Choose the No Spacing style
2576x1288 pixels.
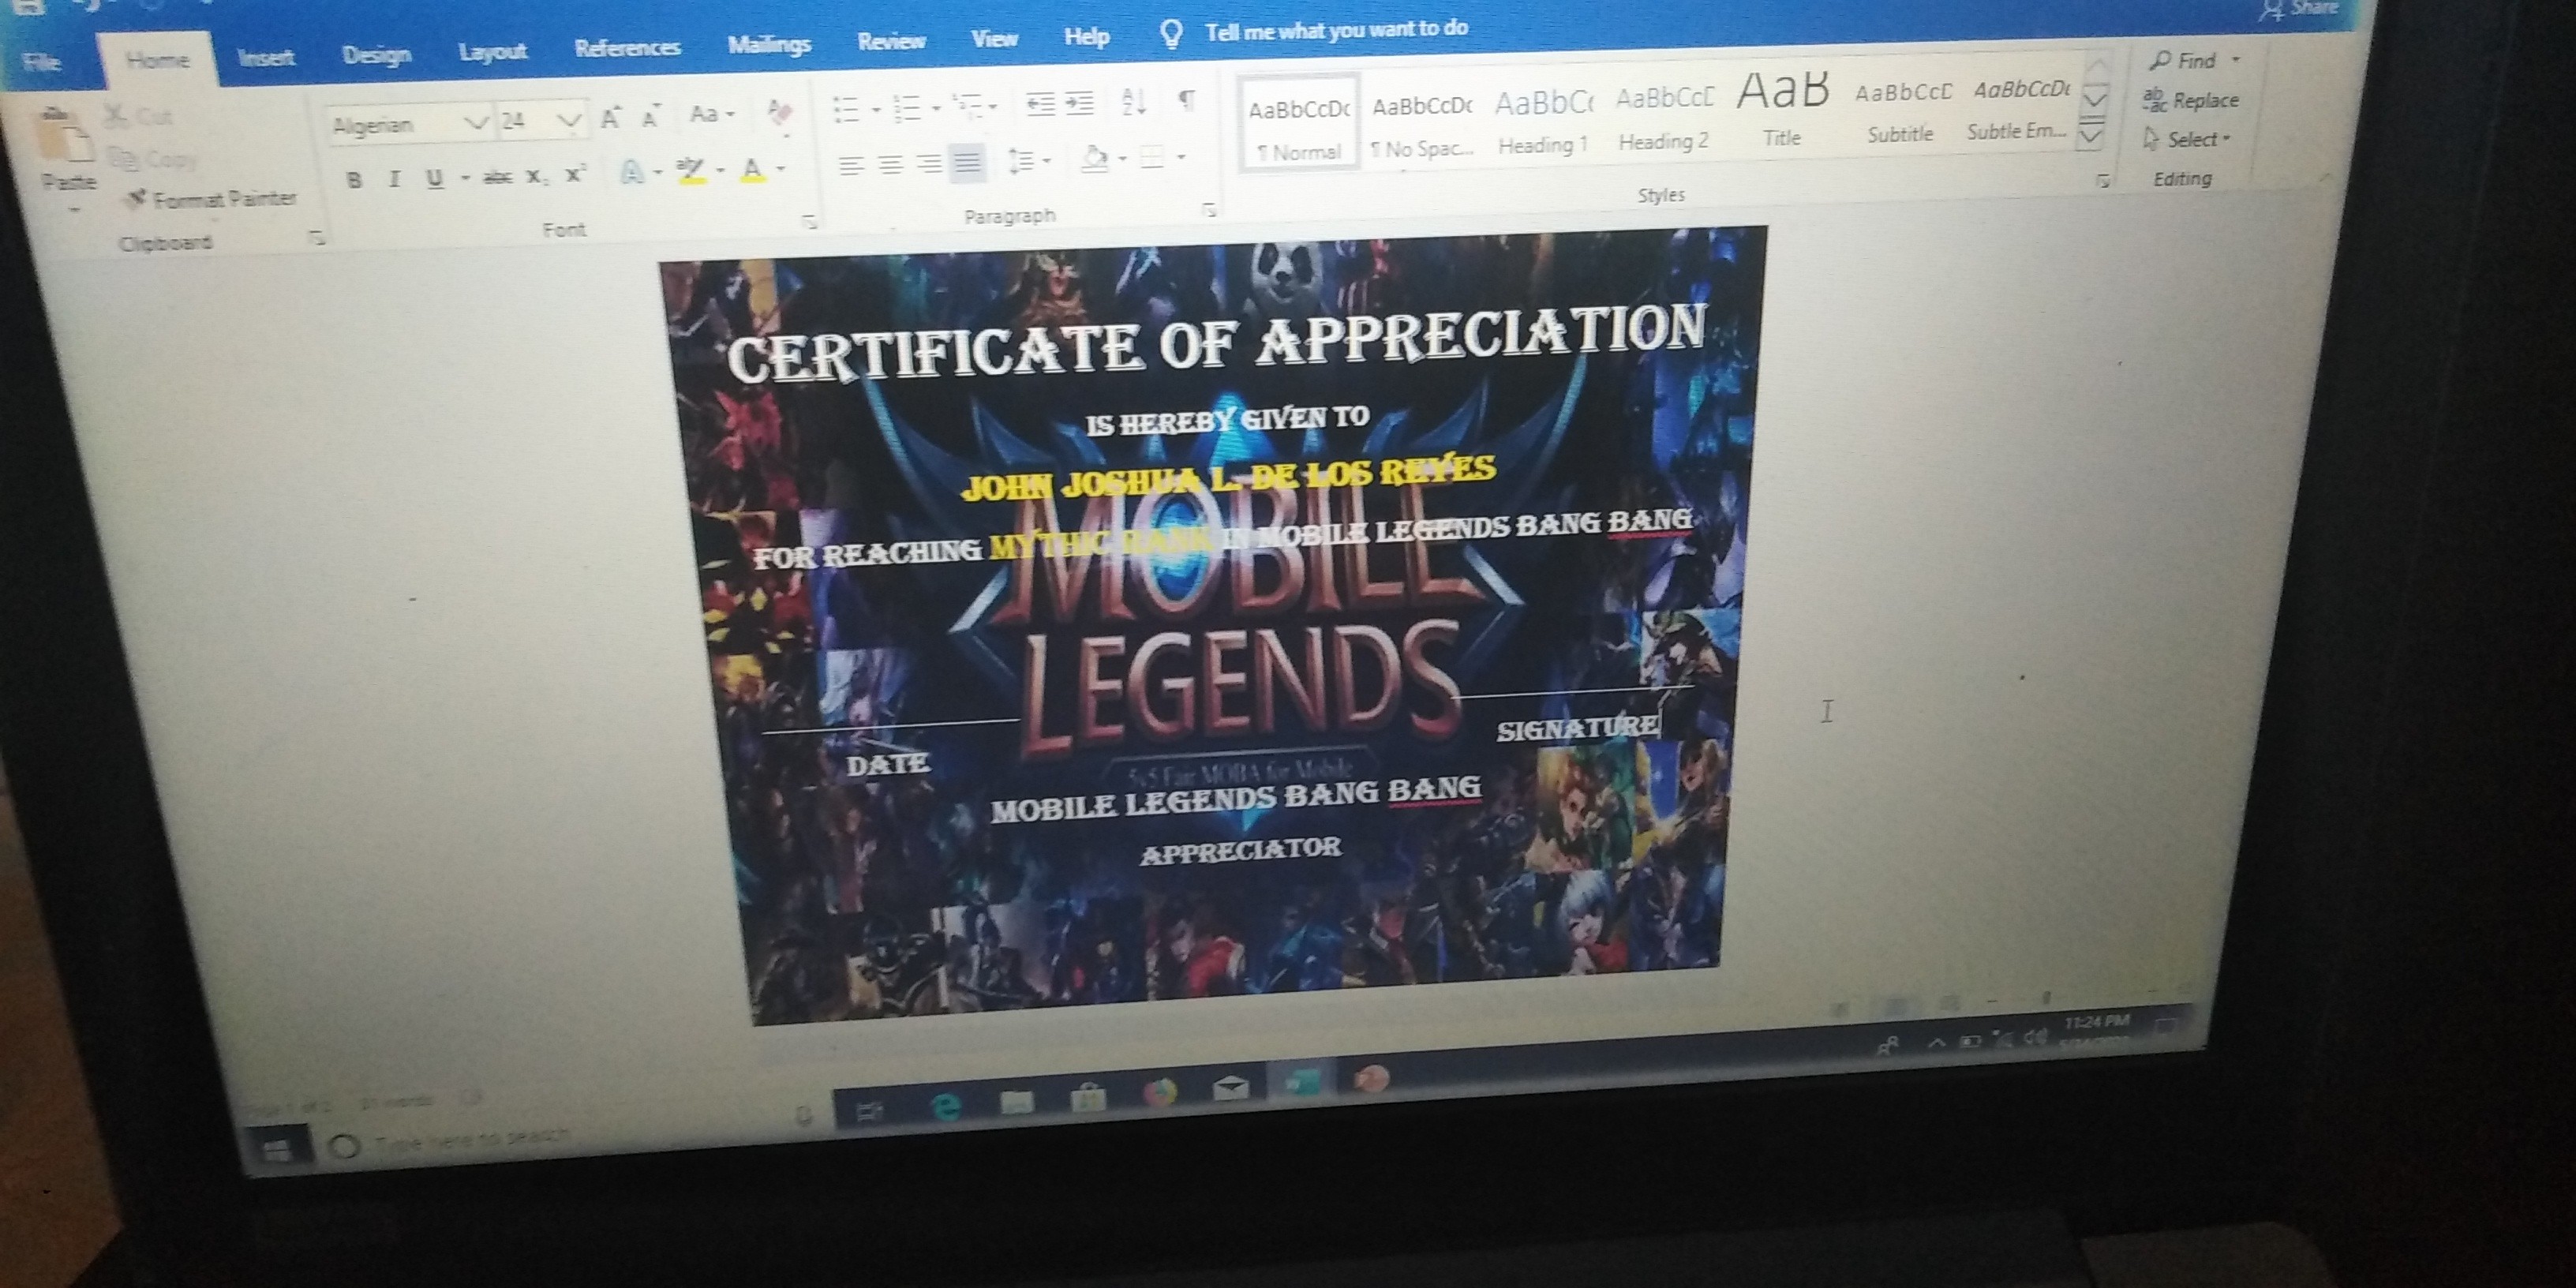(1421, 126)
